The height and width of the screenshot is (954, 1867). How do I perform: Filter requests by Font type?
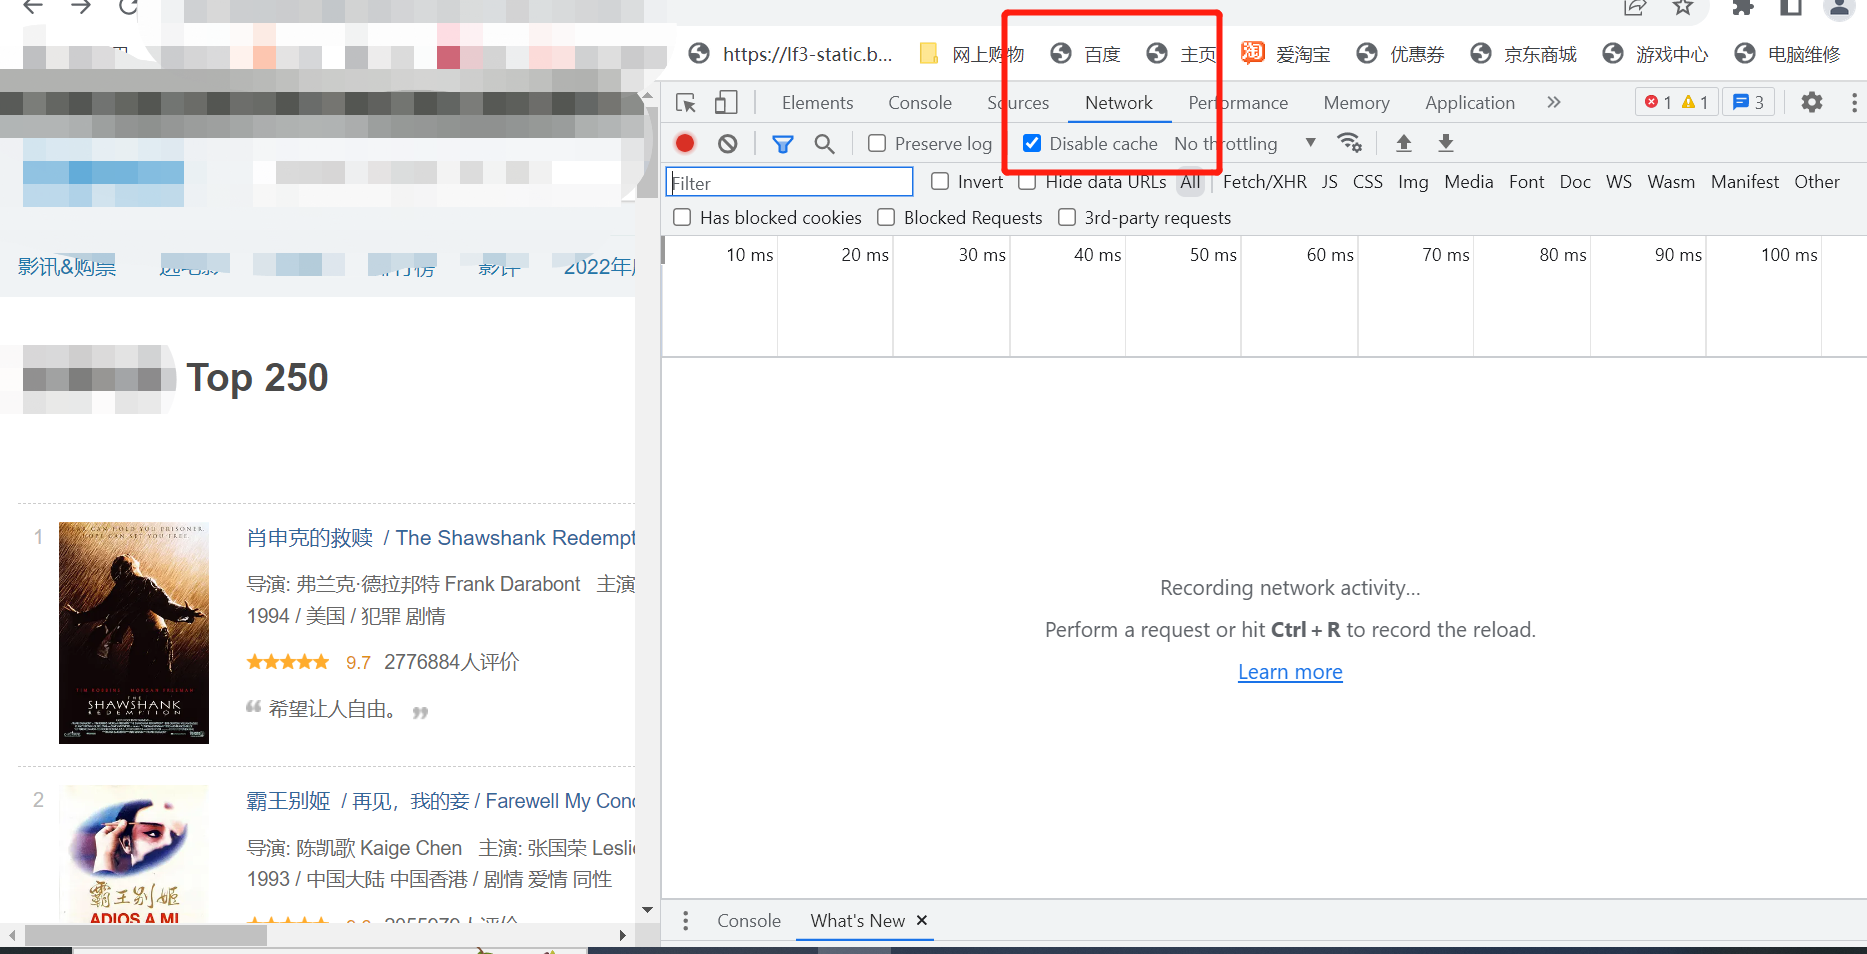click(x=1527, y=182)
